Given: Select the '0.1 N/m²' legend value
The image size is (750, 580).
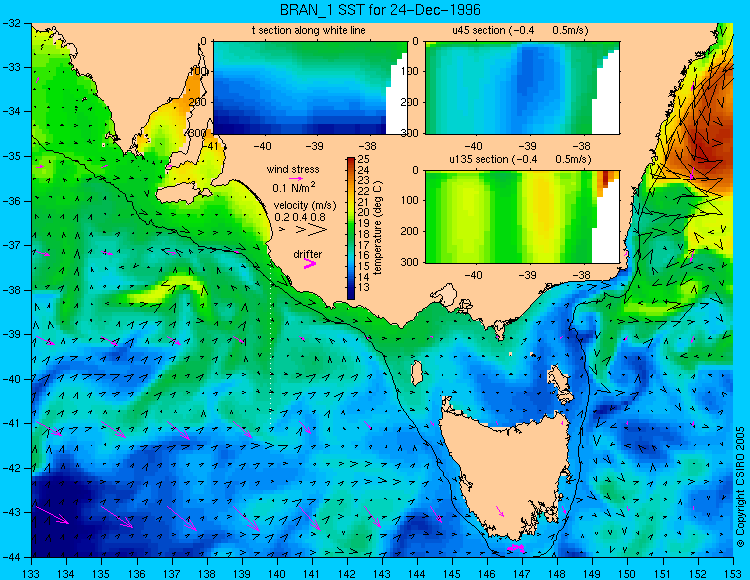Looking at the screenshot, I should point(294,187).
